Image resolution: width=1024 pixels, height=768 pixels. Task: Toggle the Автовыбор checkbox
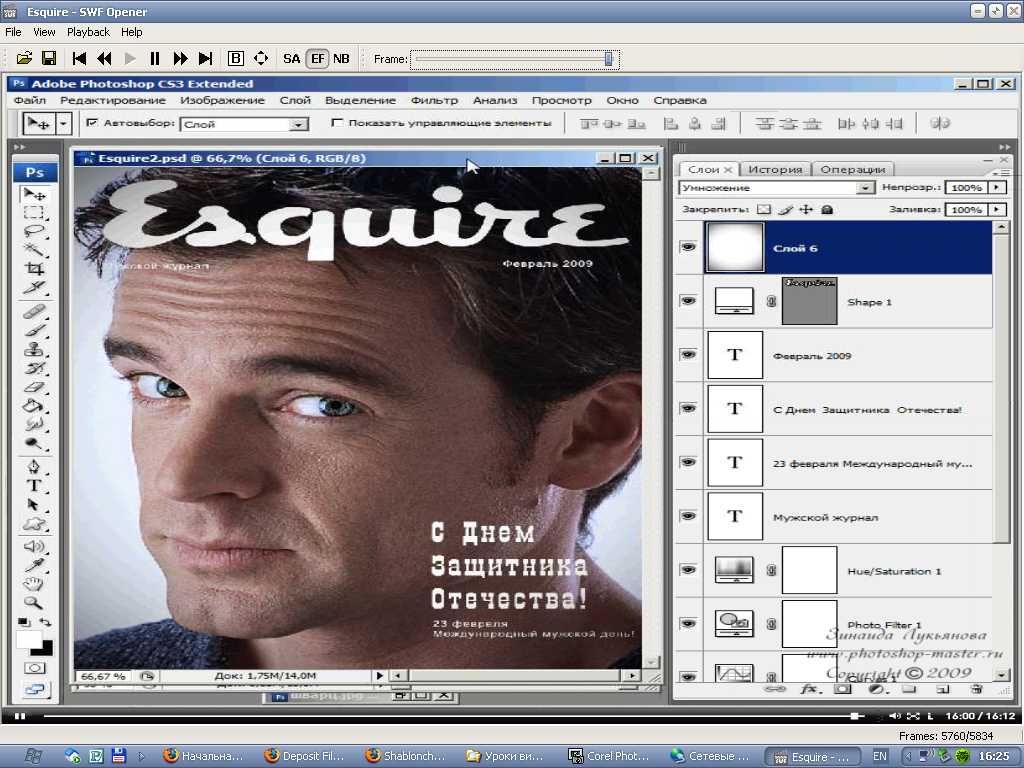[92, 122]
